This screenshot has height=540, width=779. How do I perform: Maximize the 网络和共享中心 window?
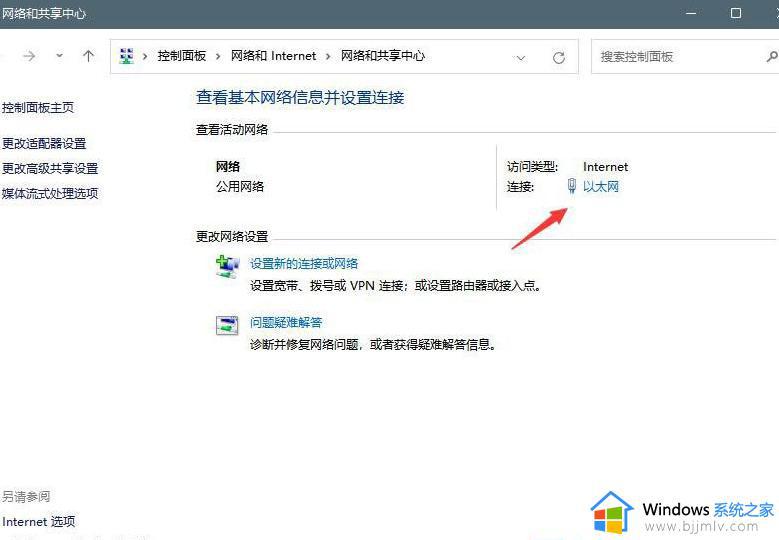[x=736, y=13]
